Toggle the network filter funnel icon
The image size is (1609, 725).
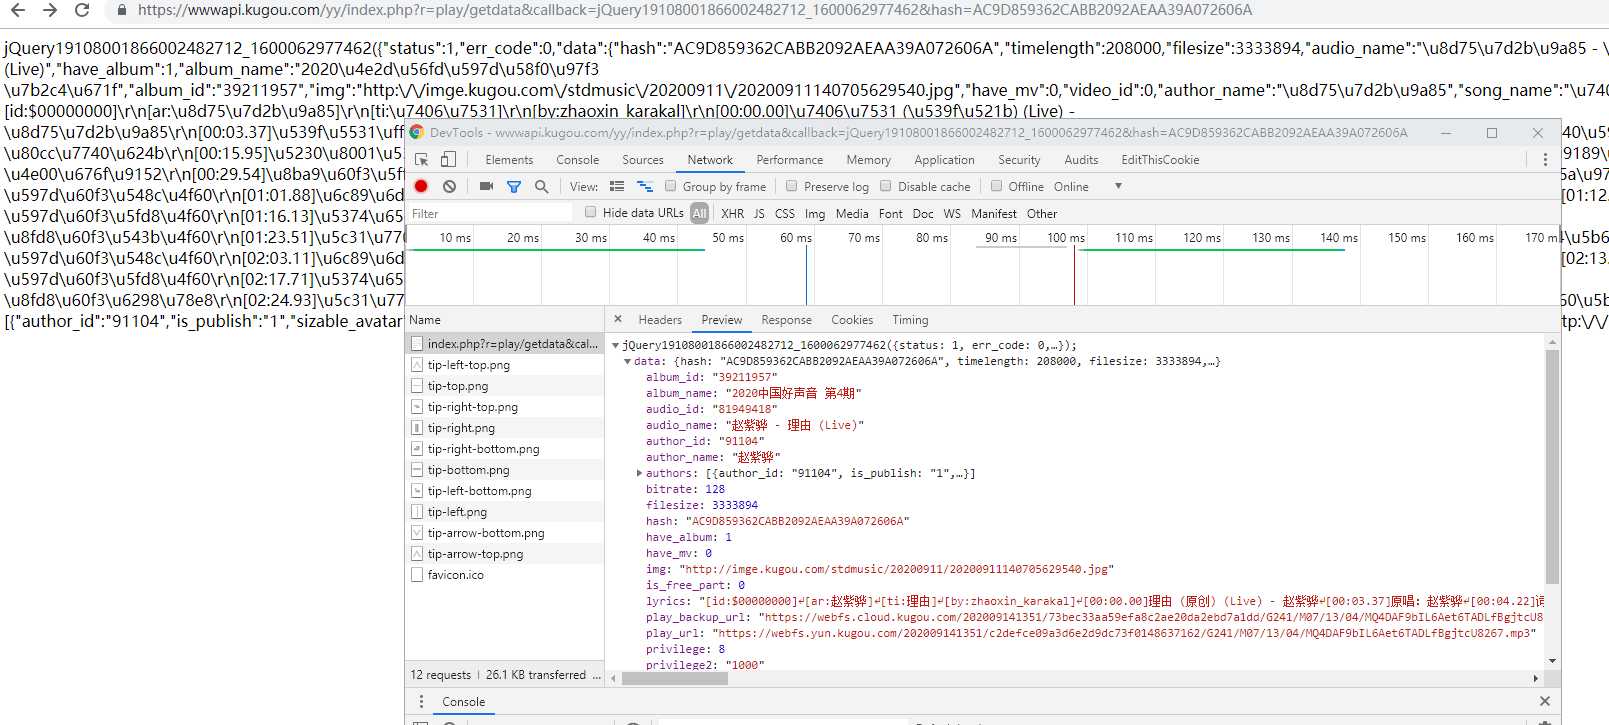(x=514, y=187)
